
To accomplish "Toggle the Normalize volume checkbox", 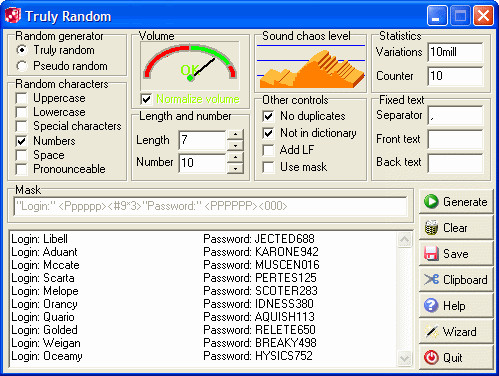I will coord(146,99).
